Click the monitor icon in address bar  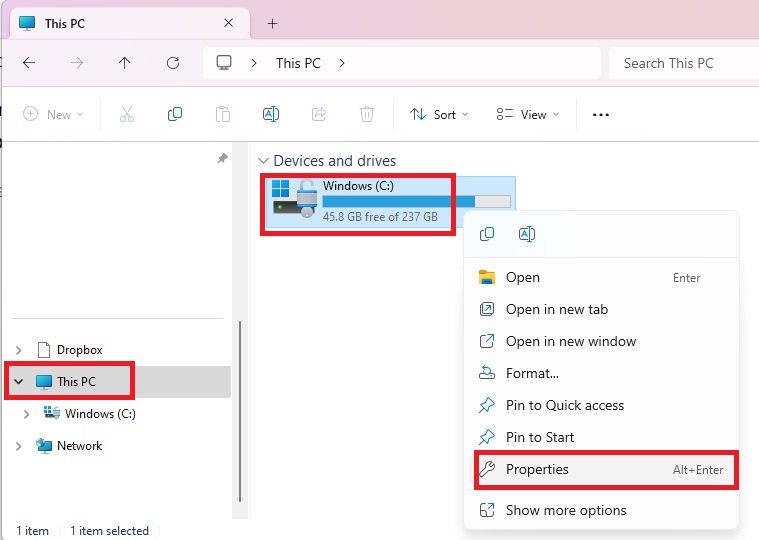coord(224,63)
